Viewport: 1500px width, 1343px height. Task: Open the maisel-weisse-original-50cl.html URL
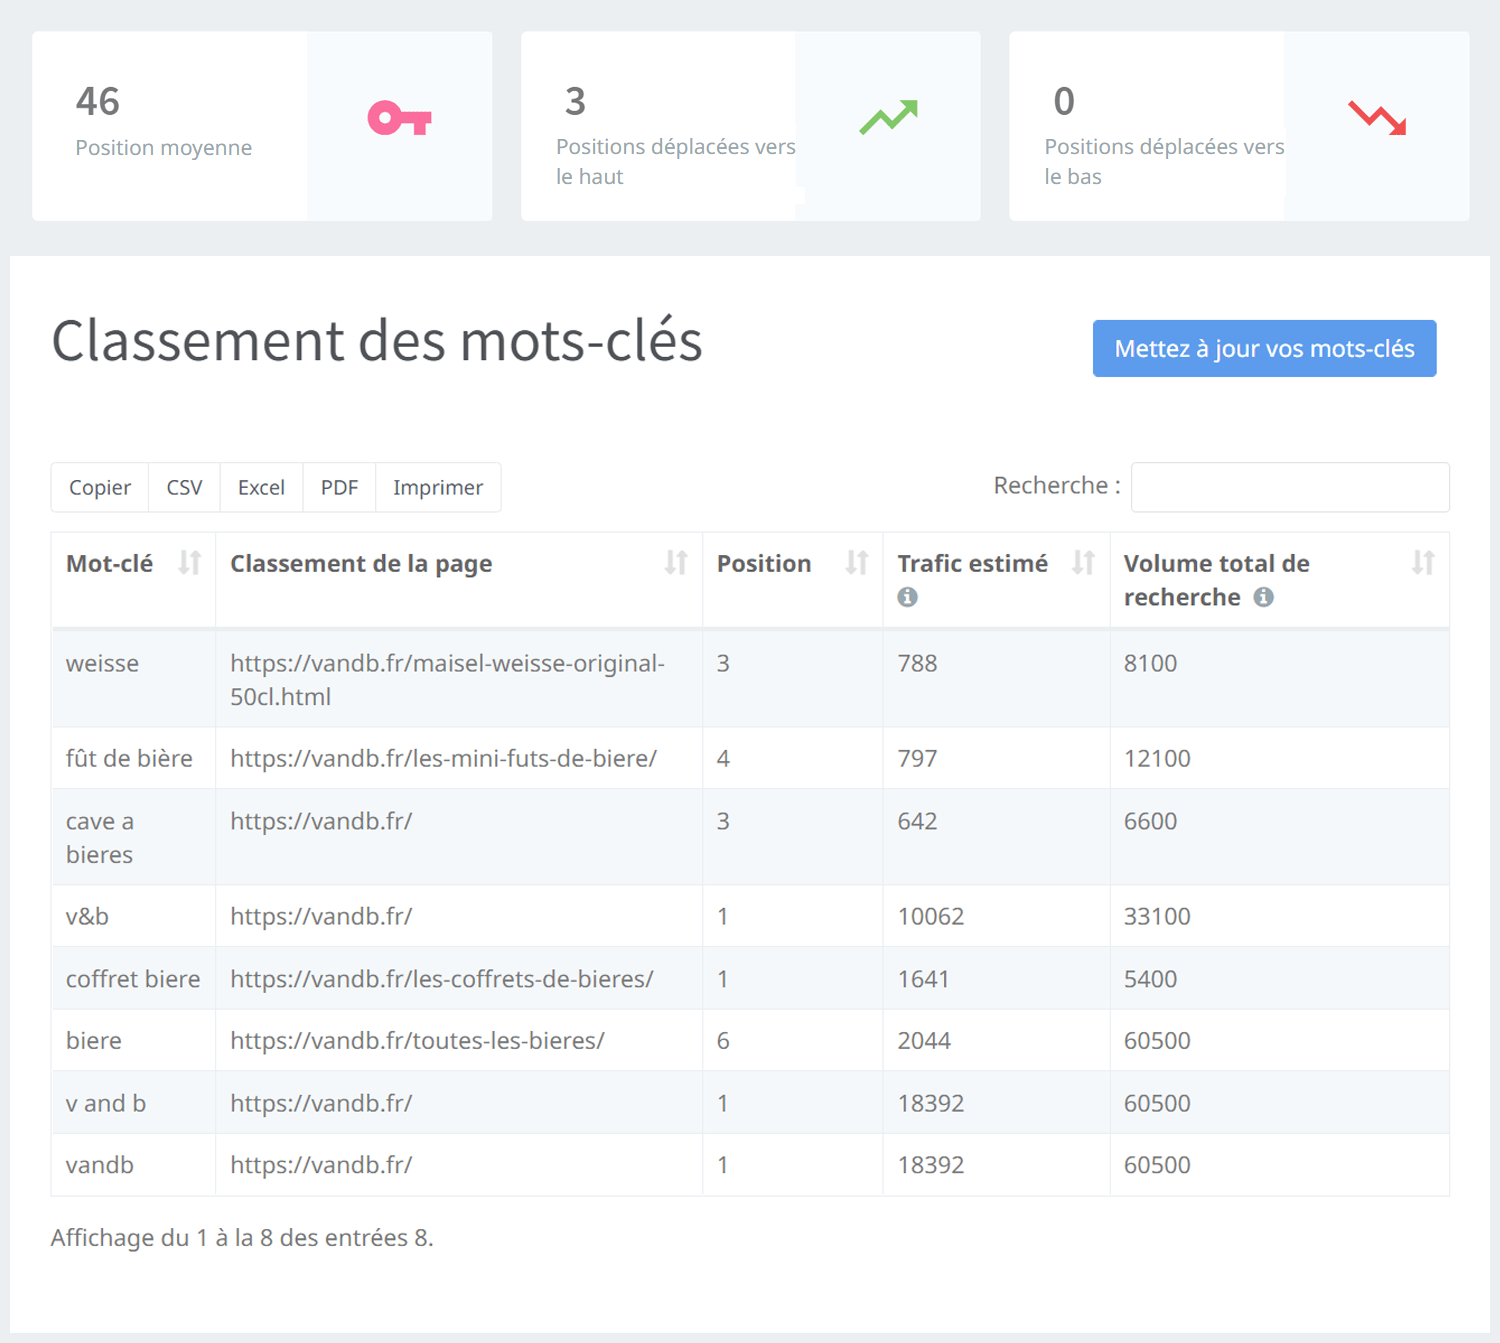(x=447, y=679)
